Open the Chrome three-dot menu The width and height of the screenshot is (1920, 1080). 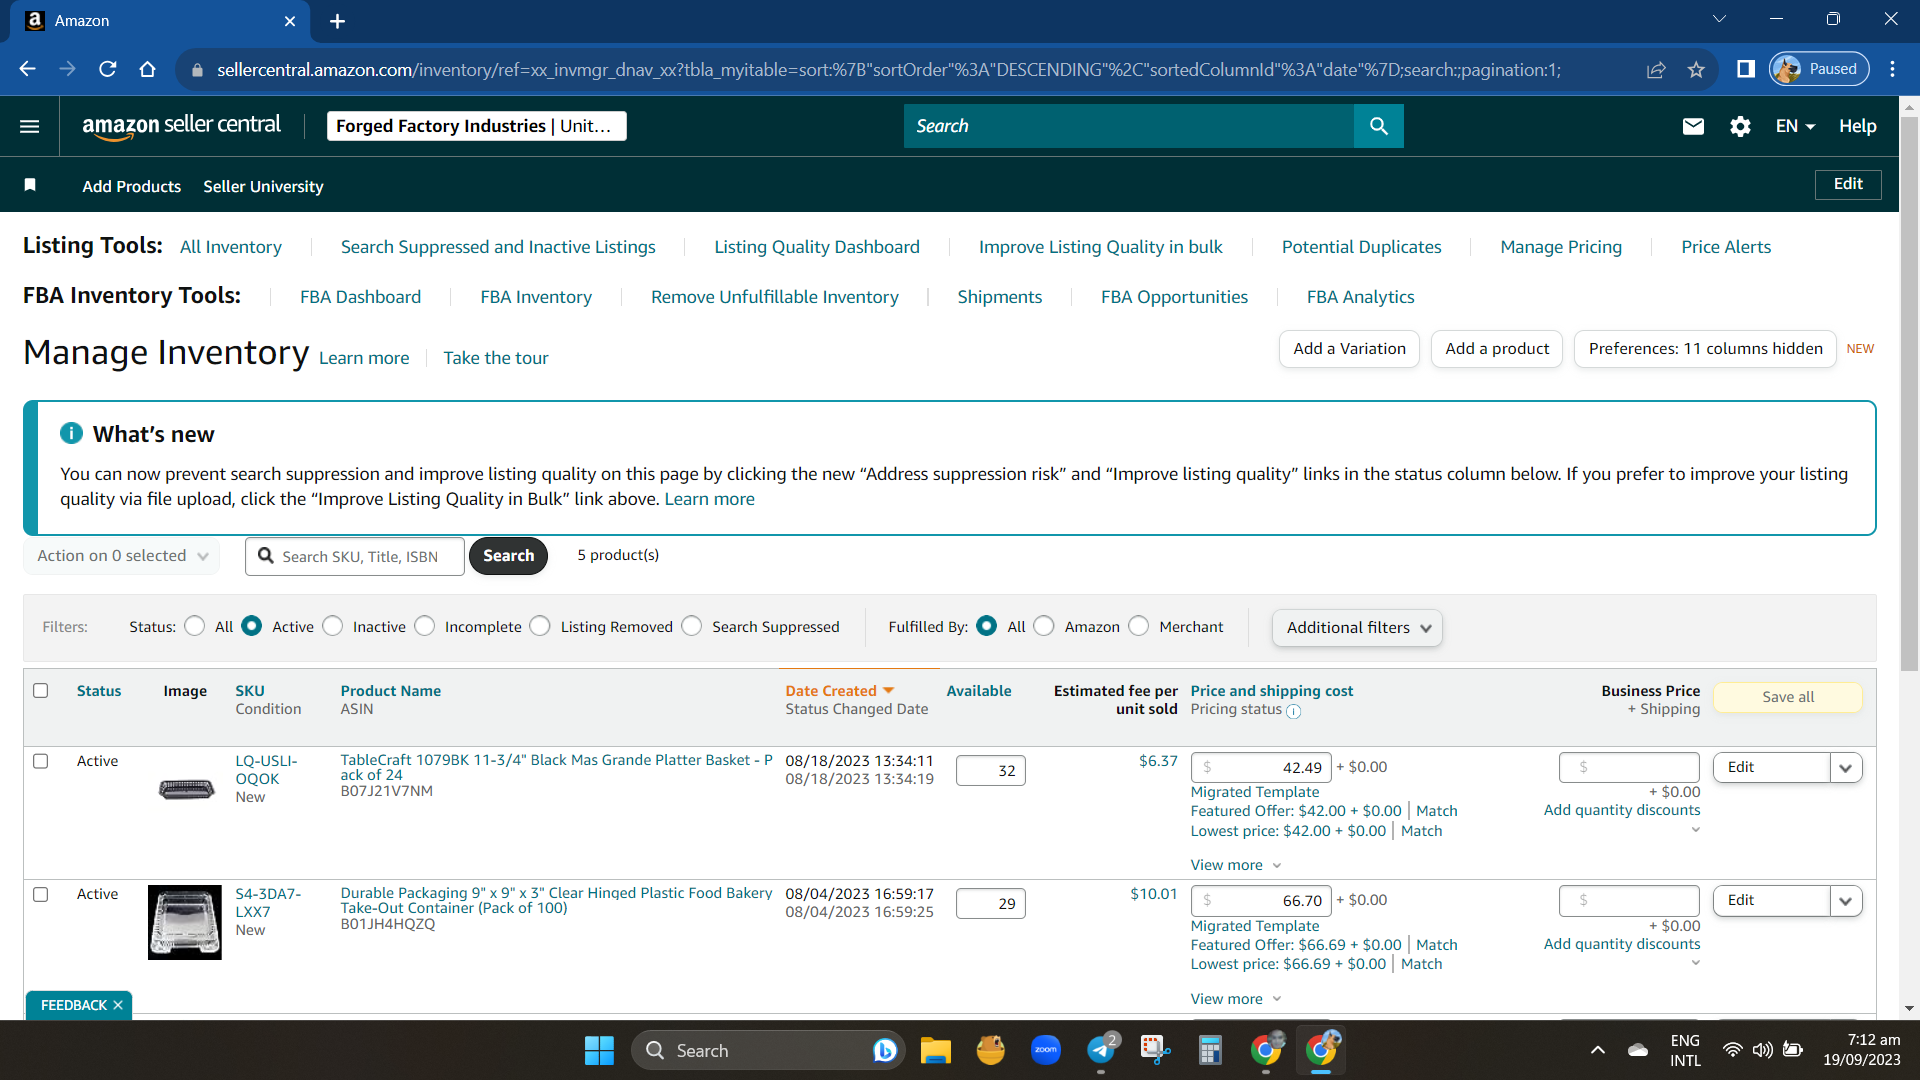click(1892, 69)
